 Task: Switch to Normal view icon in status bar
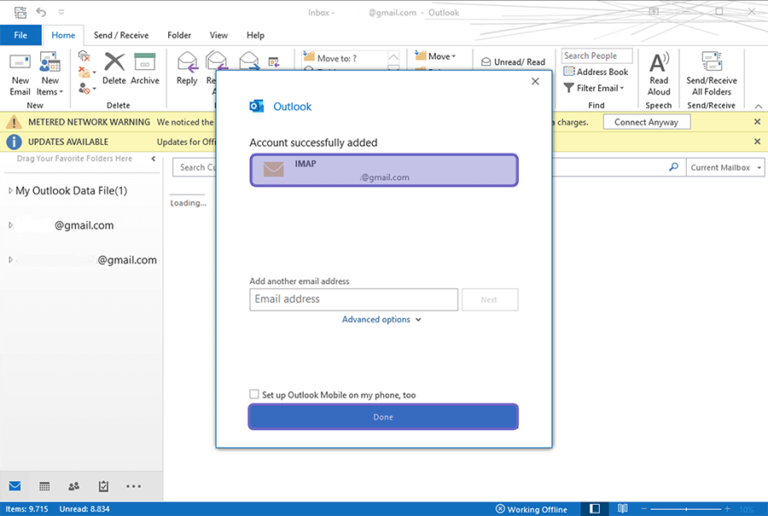(x=594, y=509)
